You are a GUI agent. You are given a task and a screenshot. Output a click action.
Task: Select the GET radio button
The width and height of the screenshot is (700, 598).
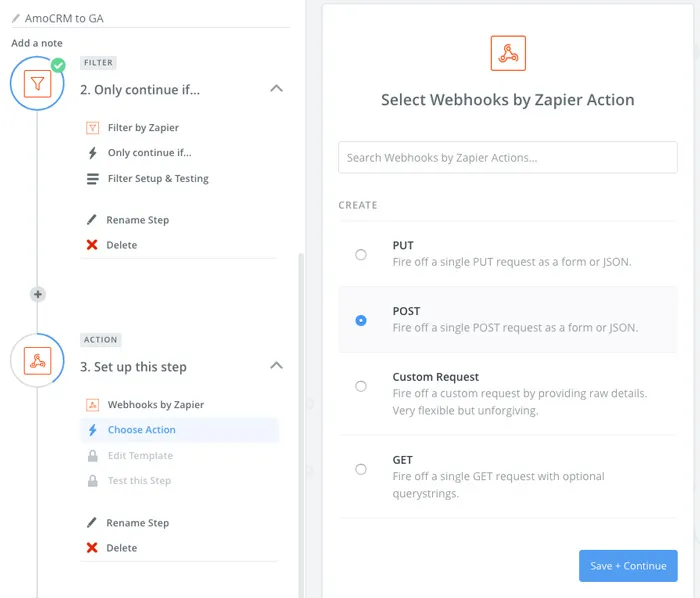[361, 469]
